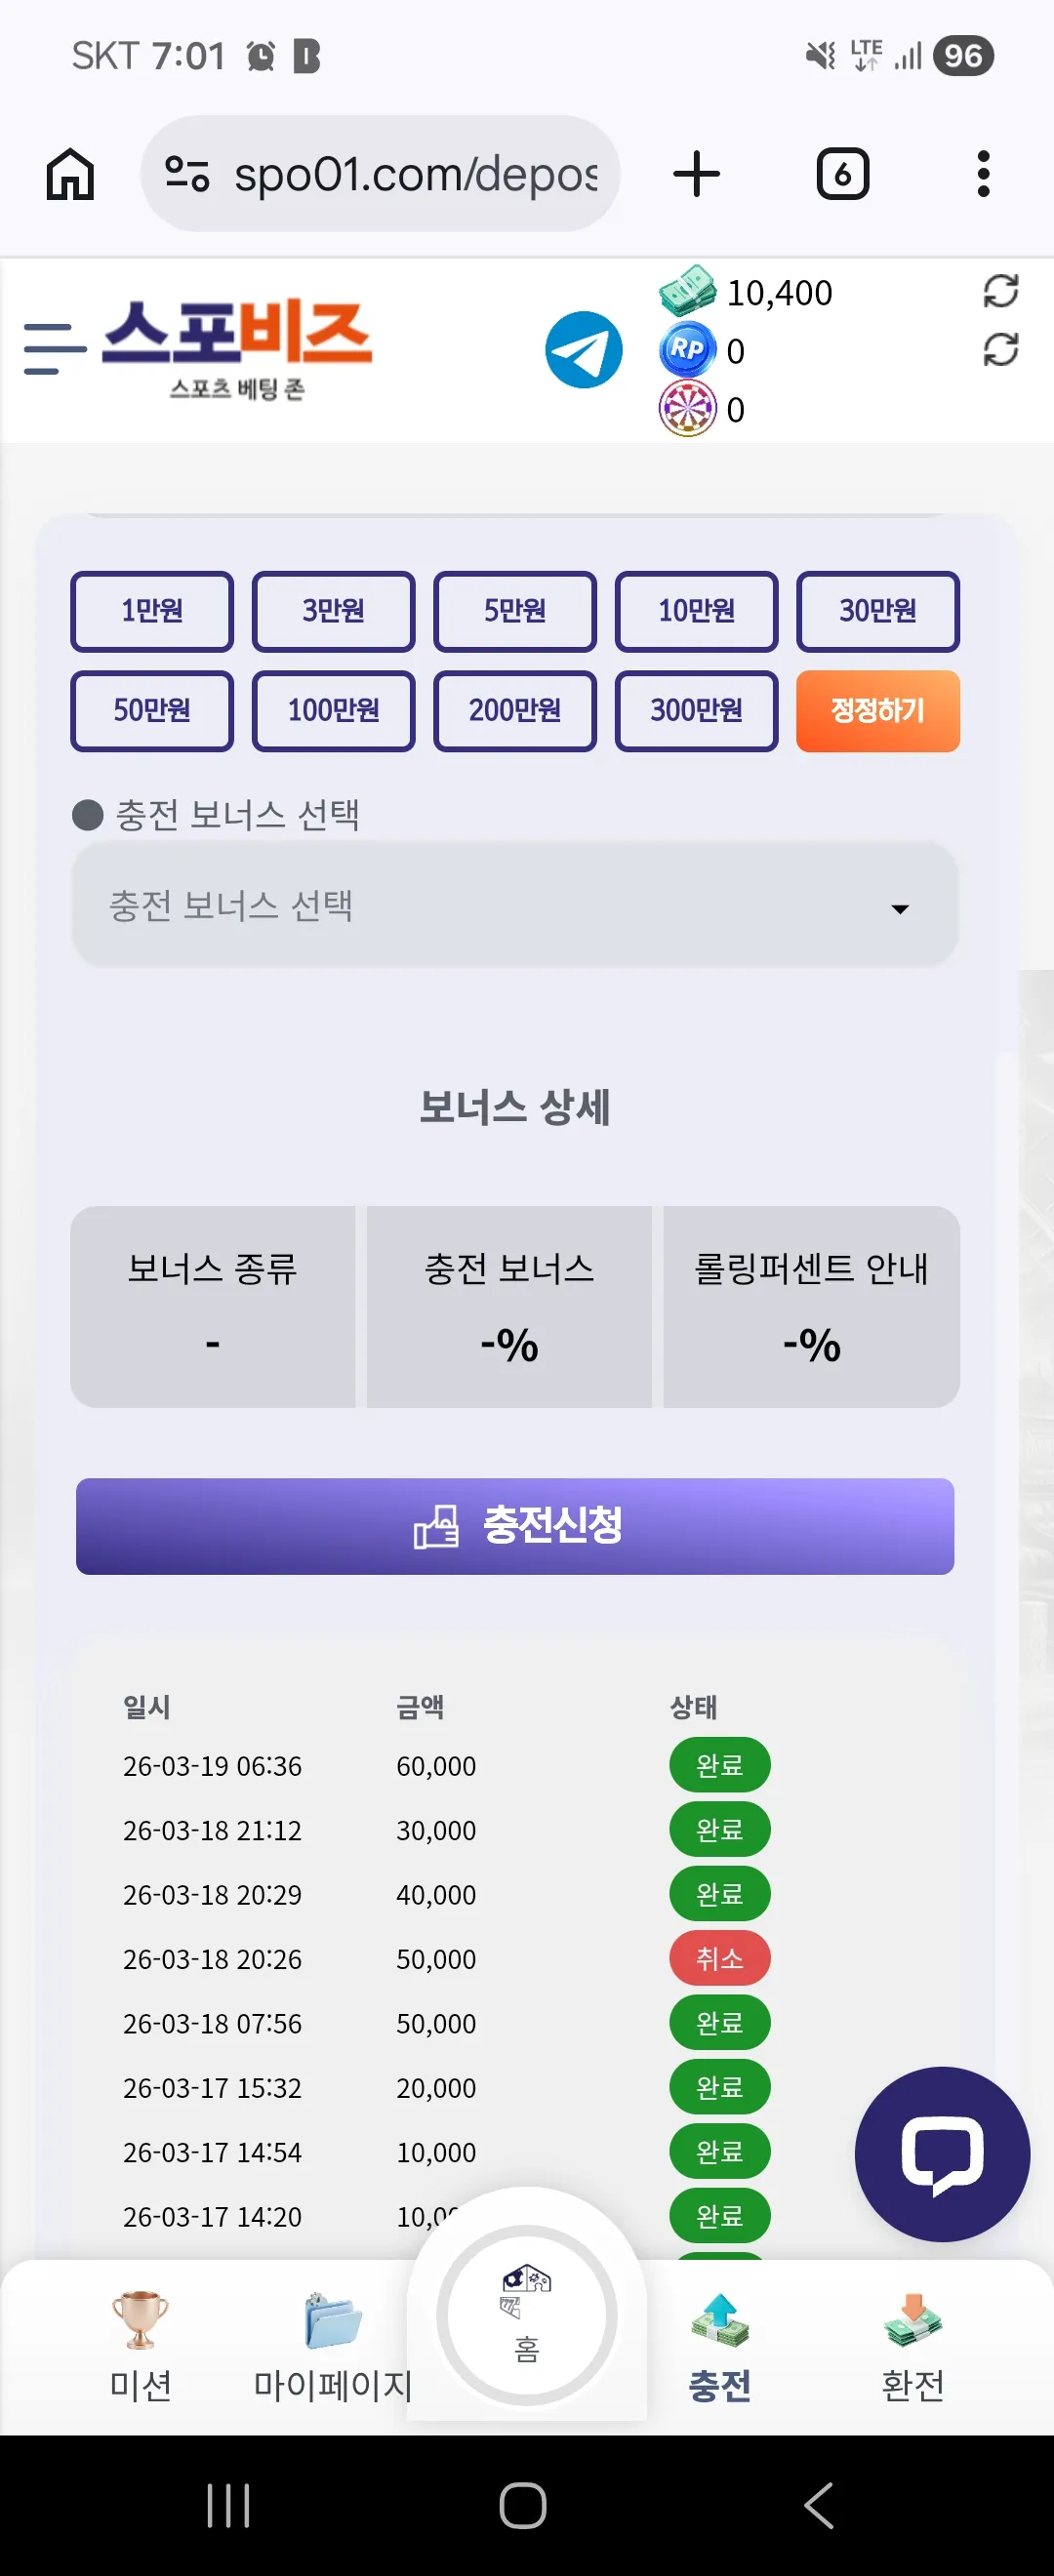The width and height of the screenshot is (1054, 2576).
Task: Switch to 미션 tab in bottom bar
Action: [x=140, y=2345]
